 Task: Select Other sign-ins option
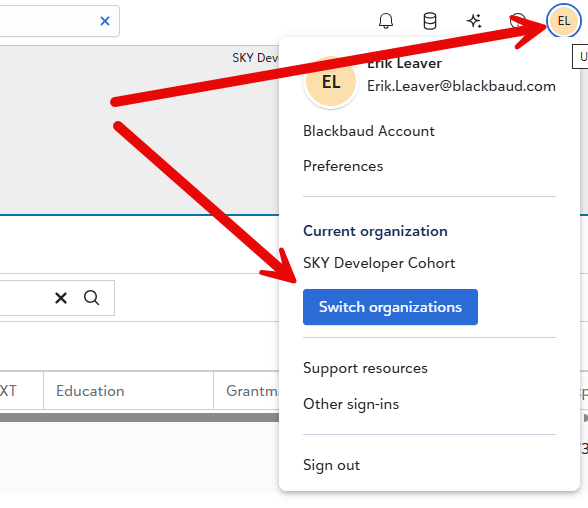[x=351, y=404]
